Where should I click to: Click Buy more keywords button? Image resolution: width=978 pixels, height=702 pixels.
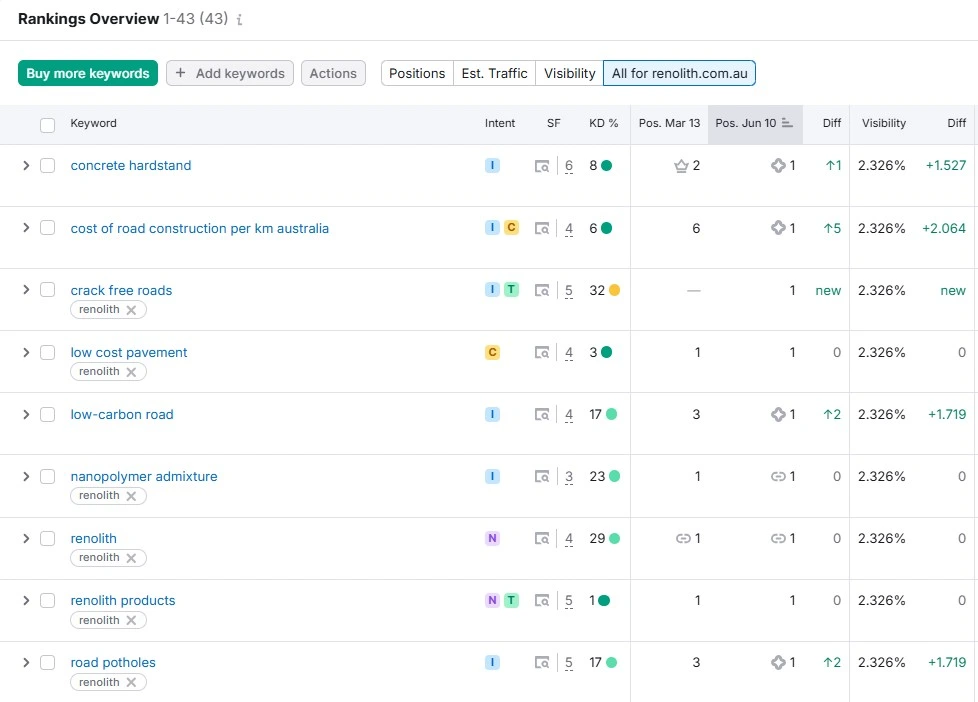[88, 73]
